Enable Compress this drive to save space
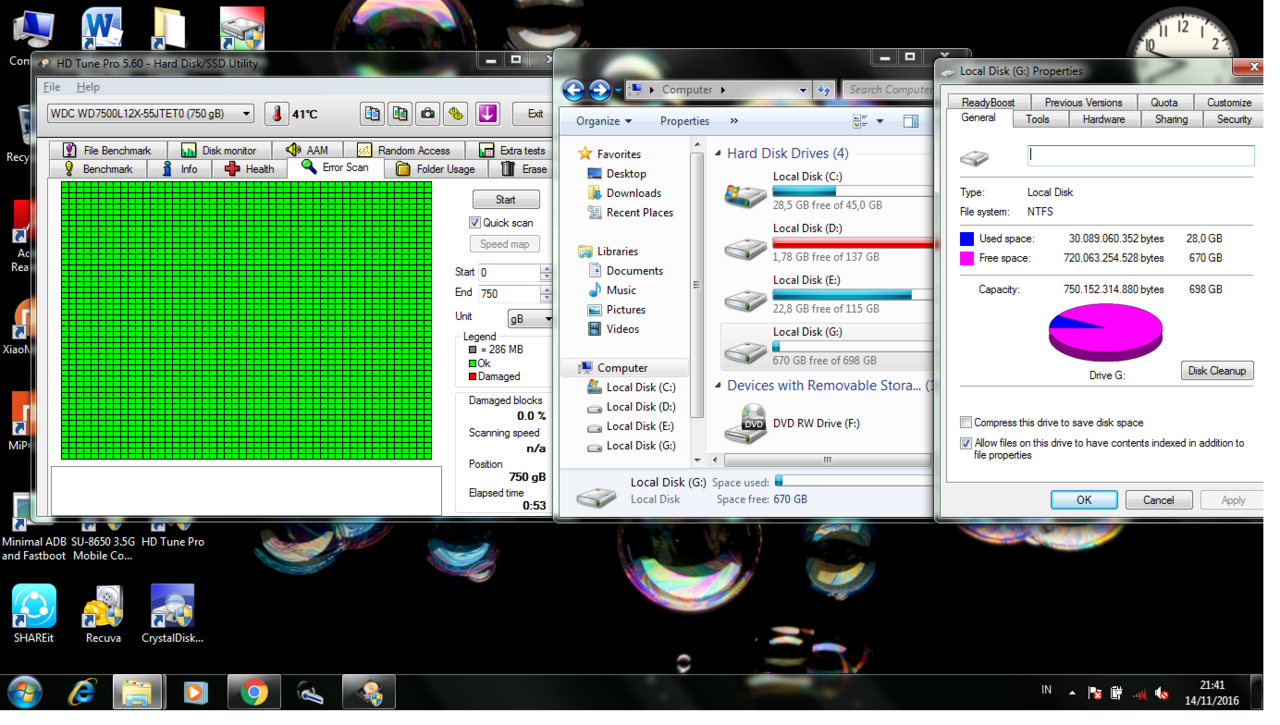The height and width of the screenshot is (725, 1280). (x=966, y=423)
